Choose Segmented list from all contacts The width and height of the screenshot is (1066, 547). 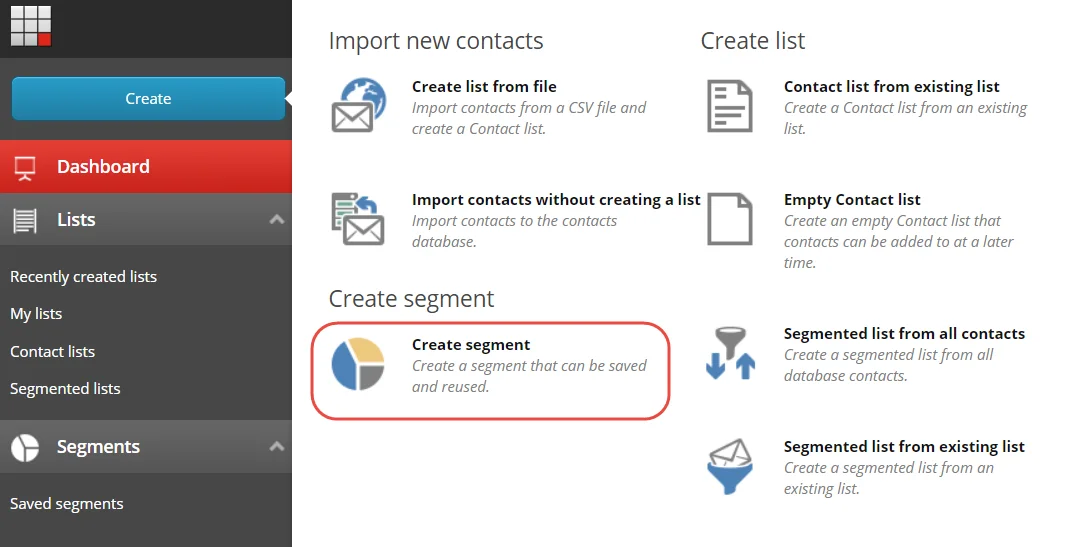904,334
